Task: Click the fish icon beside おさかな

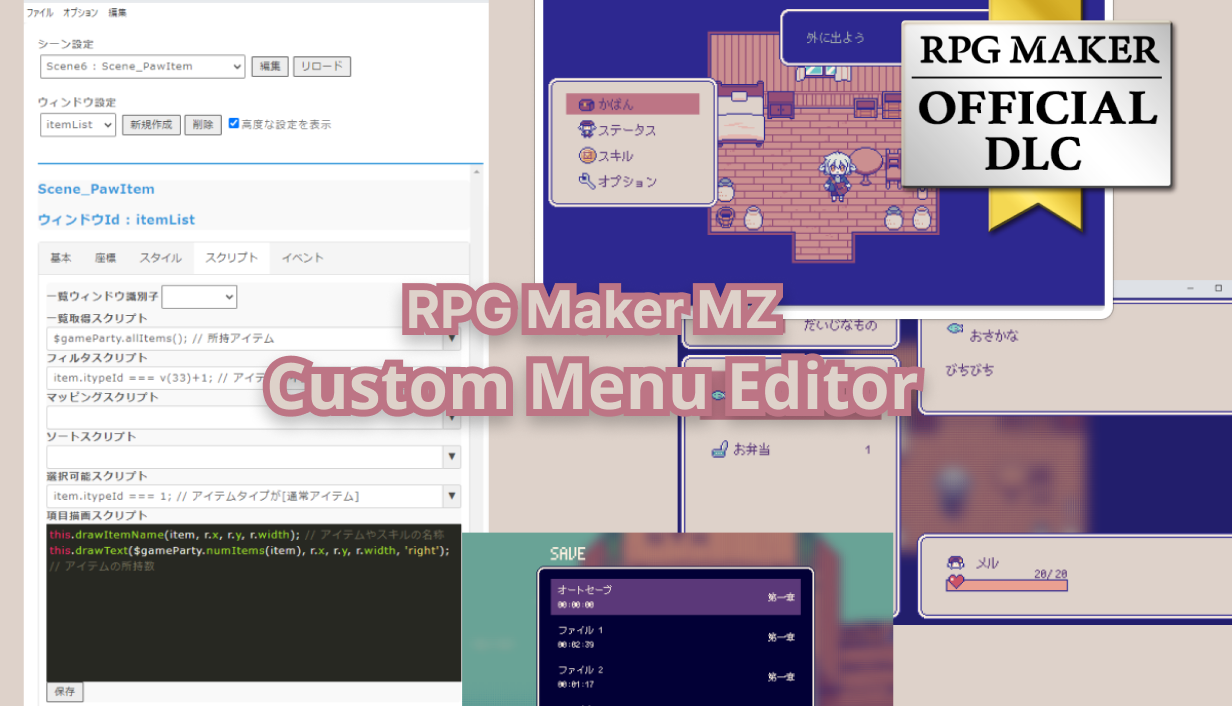Action: click(x=953, y=327)
